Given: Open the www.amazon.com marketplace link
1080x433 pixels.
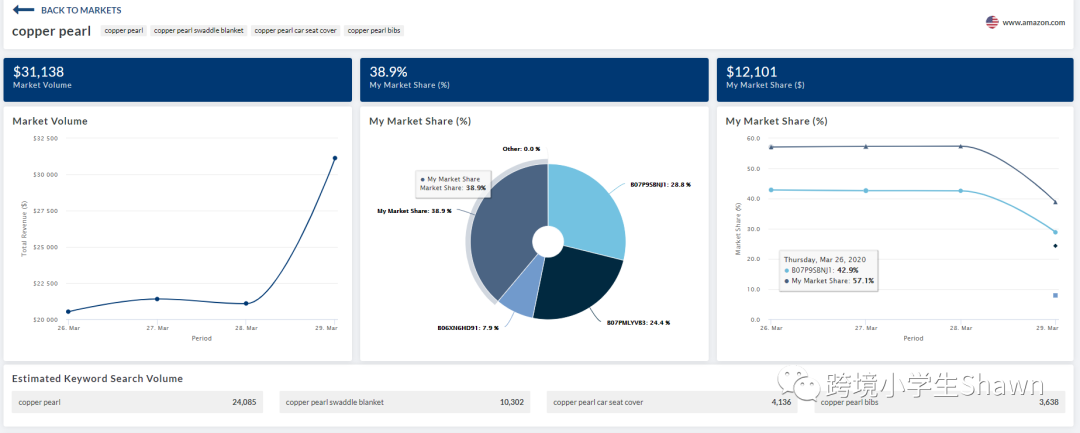Looking at the screenshot, I should 1033,22.
